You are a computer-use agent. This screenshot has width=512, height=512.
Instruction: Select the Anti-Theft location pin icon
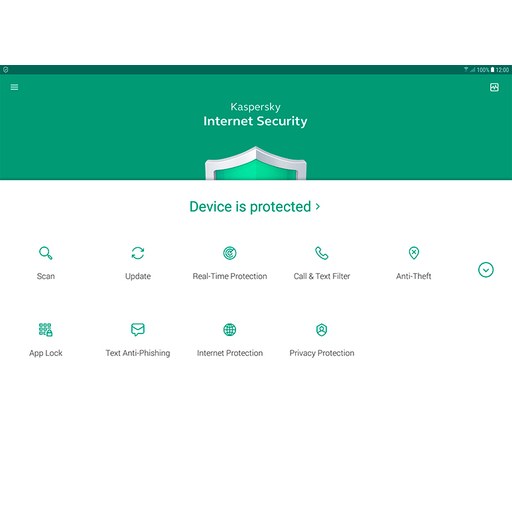click(414, 253)
